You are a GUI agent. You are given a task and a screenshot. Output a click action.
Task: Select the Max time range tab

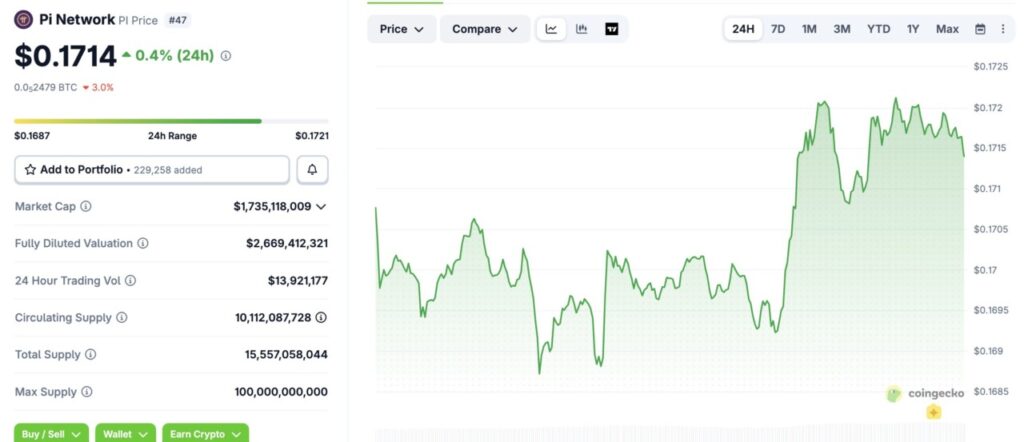(947, 29)
